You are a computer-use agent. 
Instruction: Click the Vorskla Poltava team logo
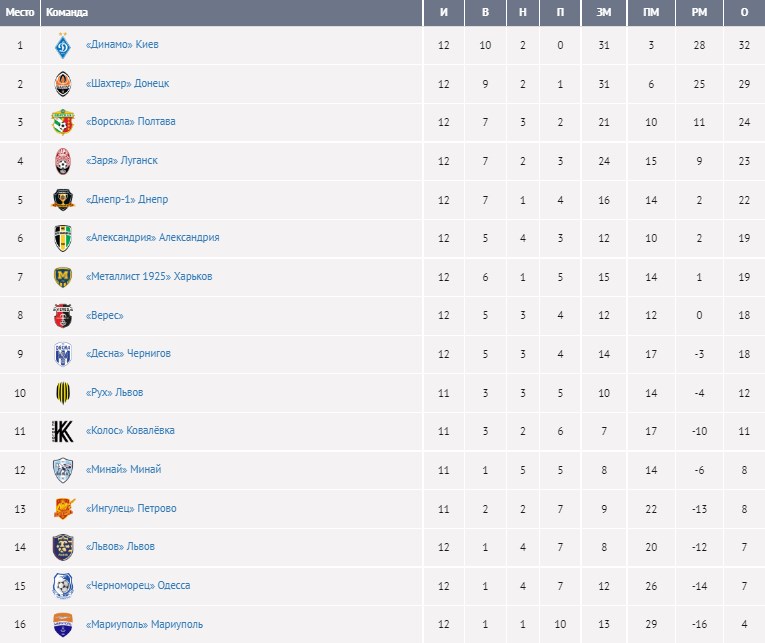pos(63,122)
